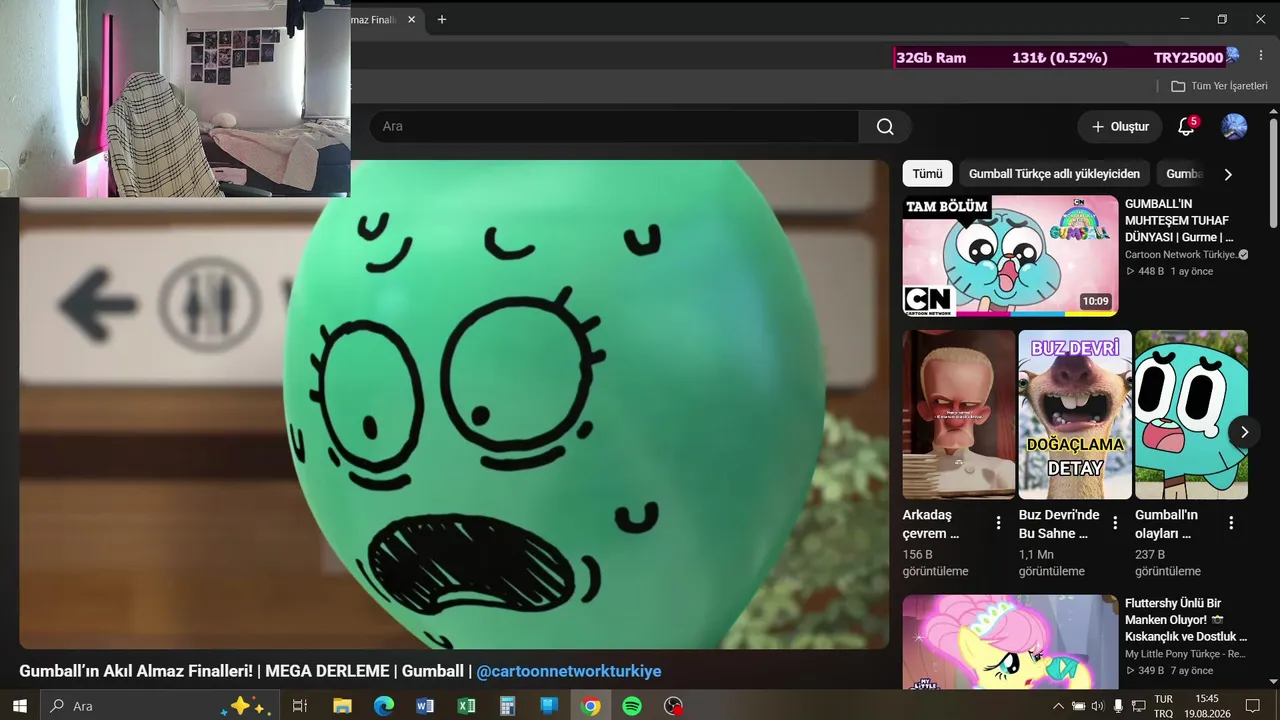Viewport: 1280px width, 720px height.
Task: Open the Tüm Yer İşaretleri bookmarks folder
Action: pos(1219,86)
